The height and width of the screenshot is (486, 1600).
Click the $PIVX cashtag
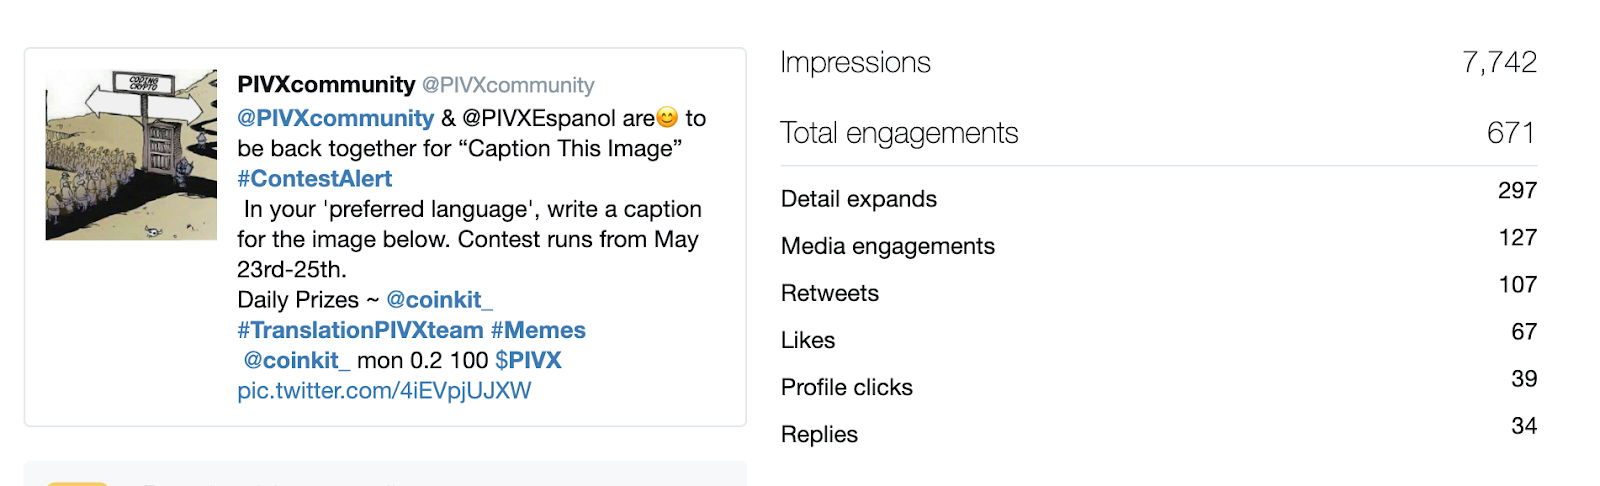point(528,360)
